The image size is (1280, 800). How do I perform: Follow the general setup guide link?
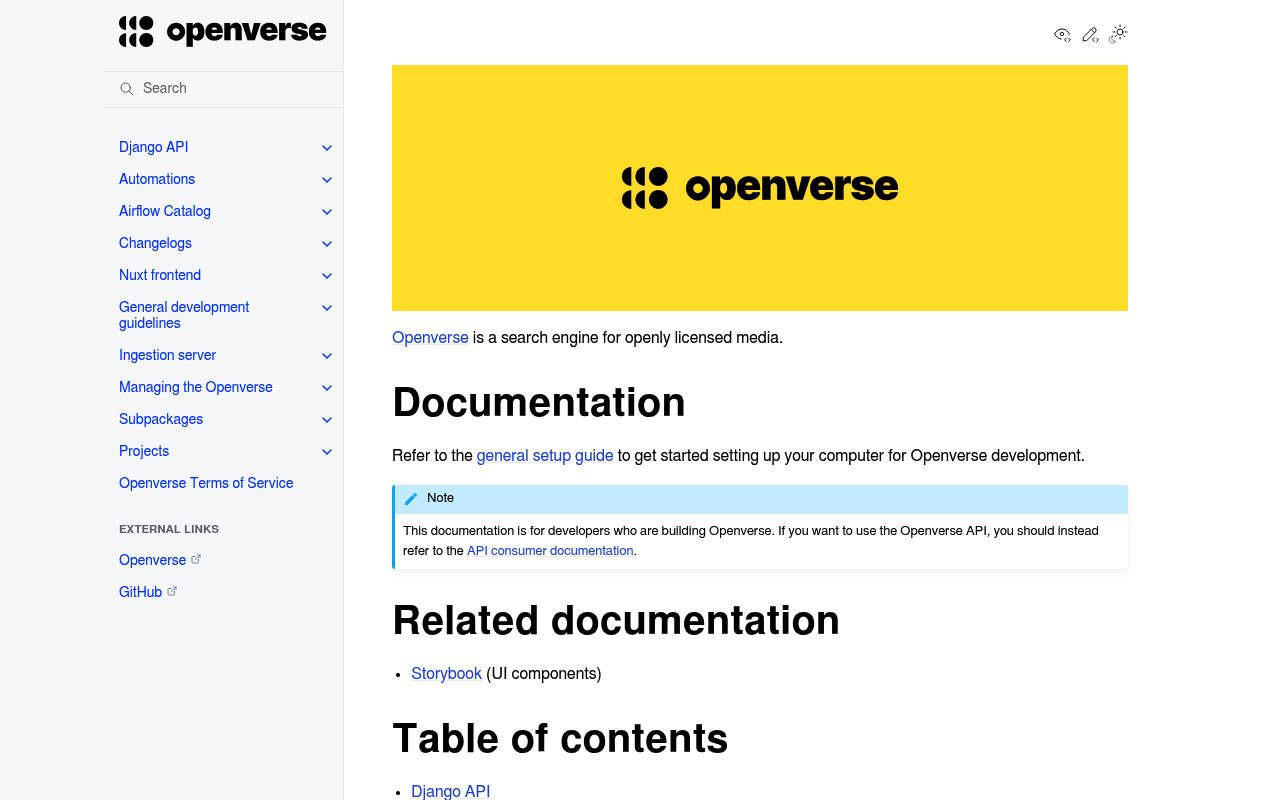tap(545, 456)
